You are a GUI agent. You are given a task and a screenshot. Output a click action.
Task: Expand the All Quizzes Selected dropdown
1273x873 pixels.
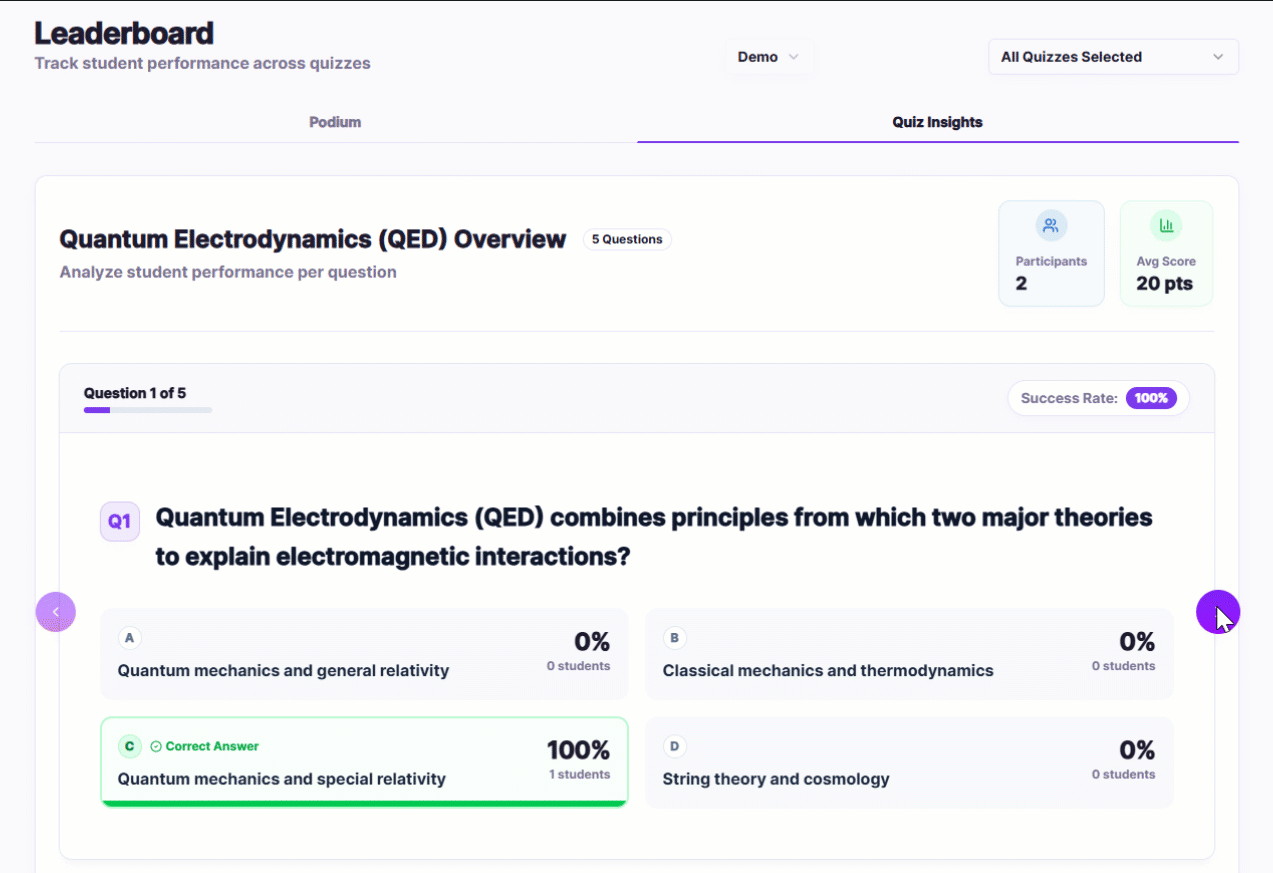coord(1112,57)
